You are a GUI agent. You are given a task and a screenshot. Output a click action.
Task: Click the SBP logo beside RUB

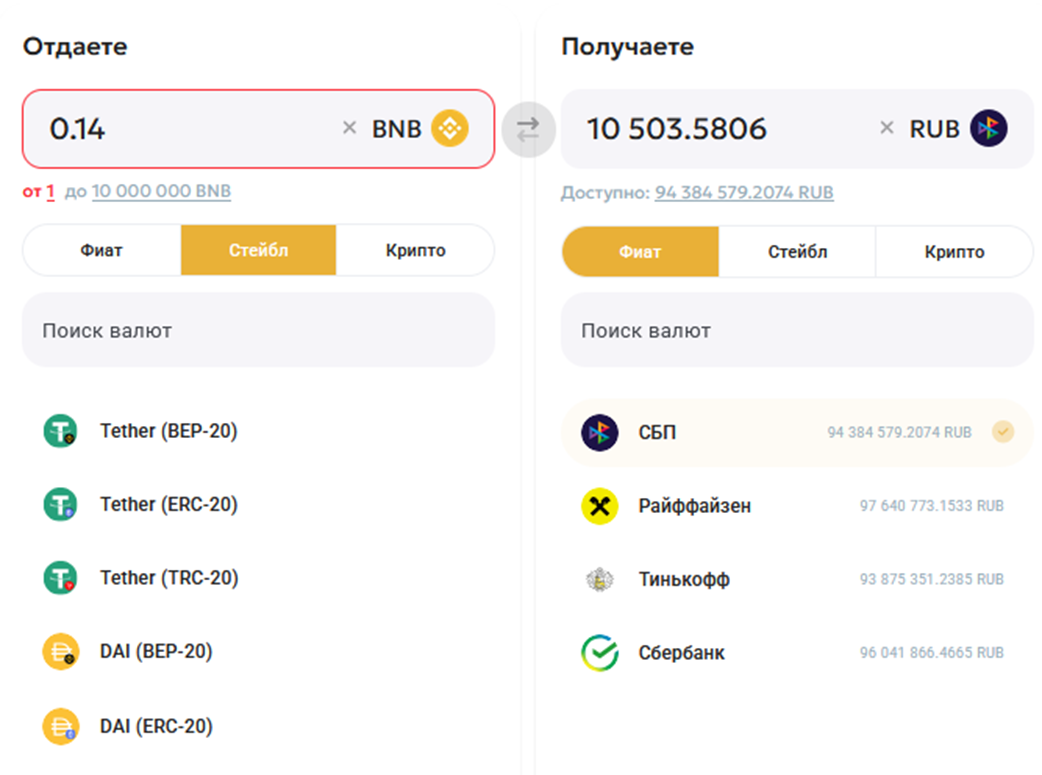[989, 129]
